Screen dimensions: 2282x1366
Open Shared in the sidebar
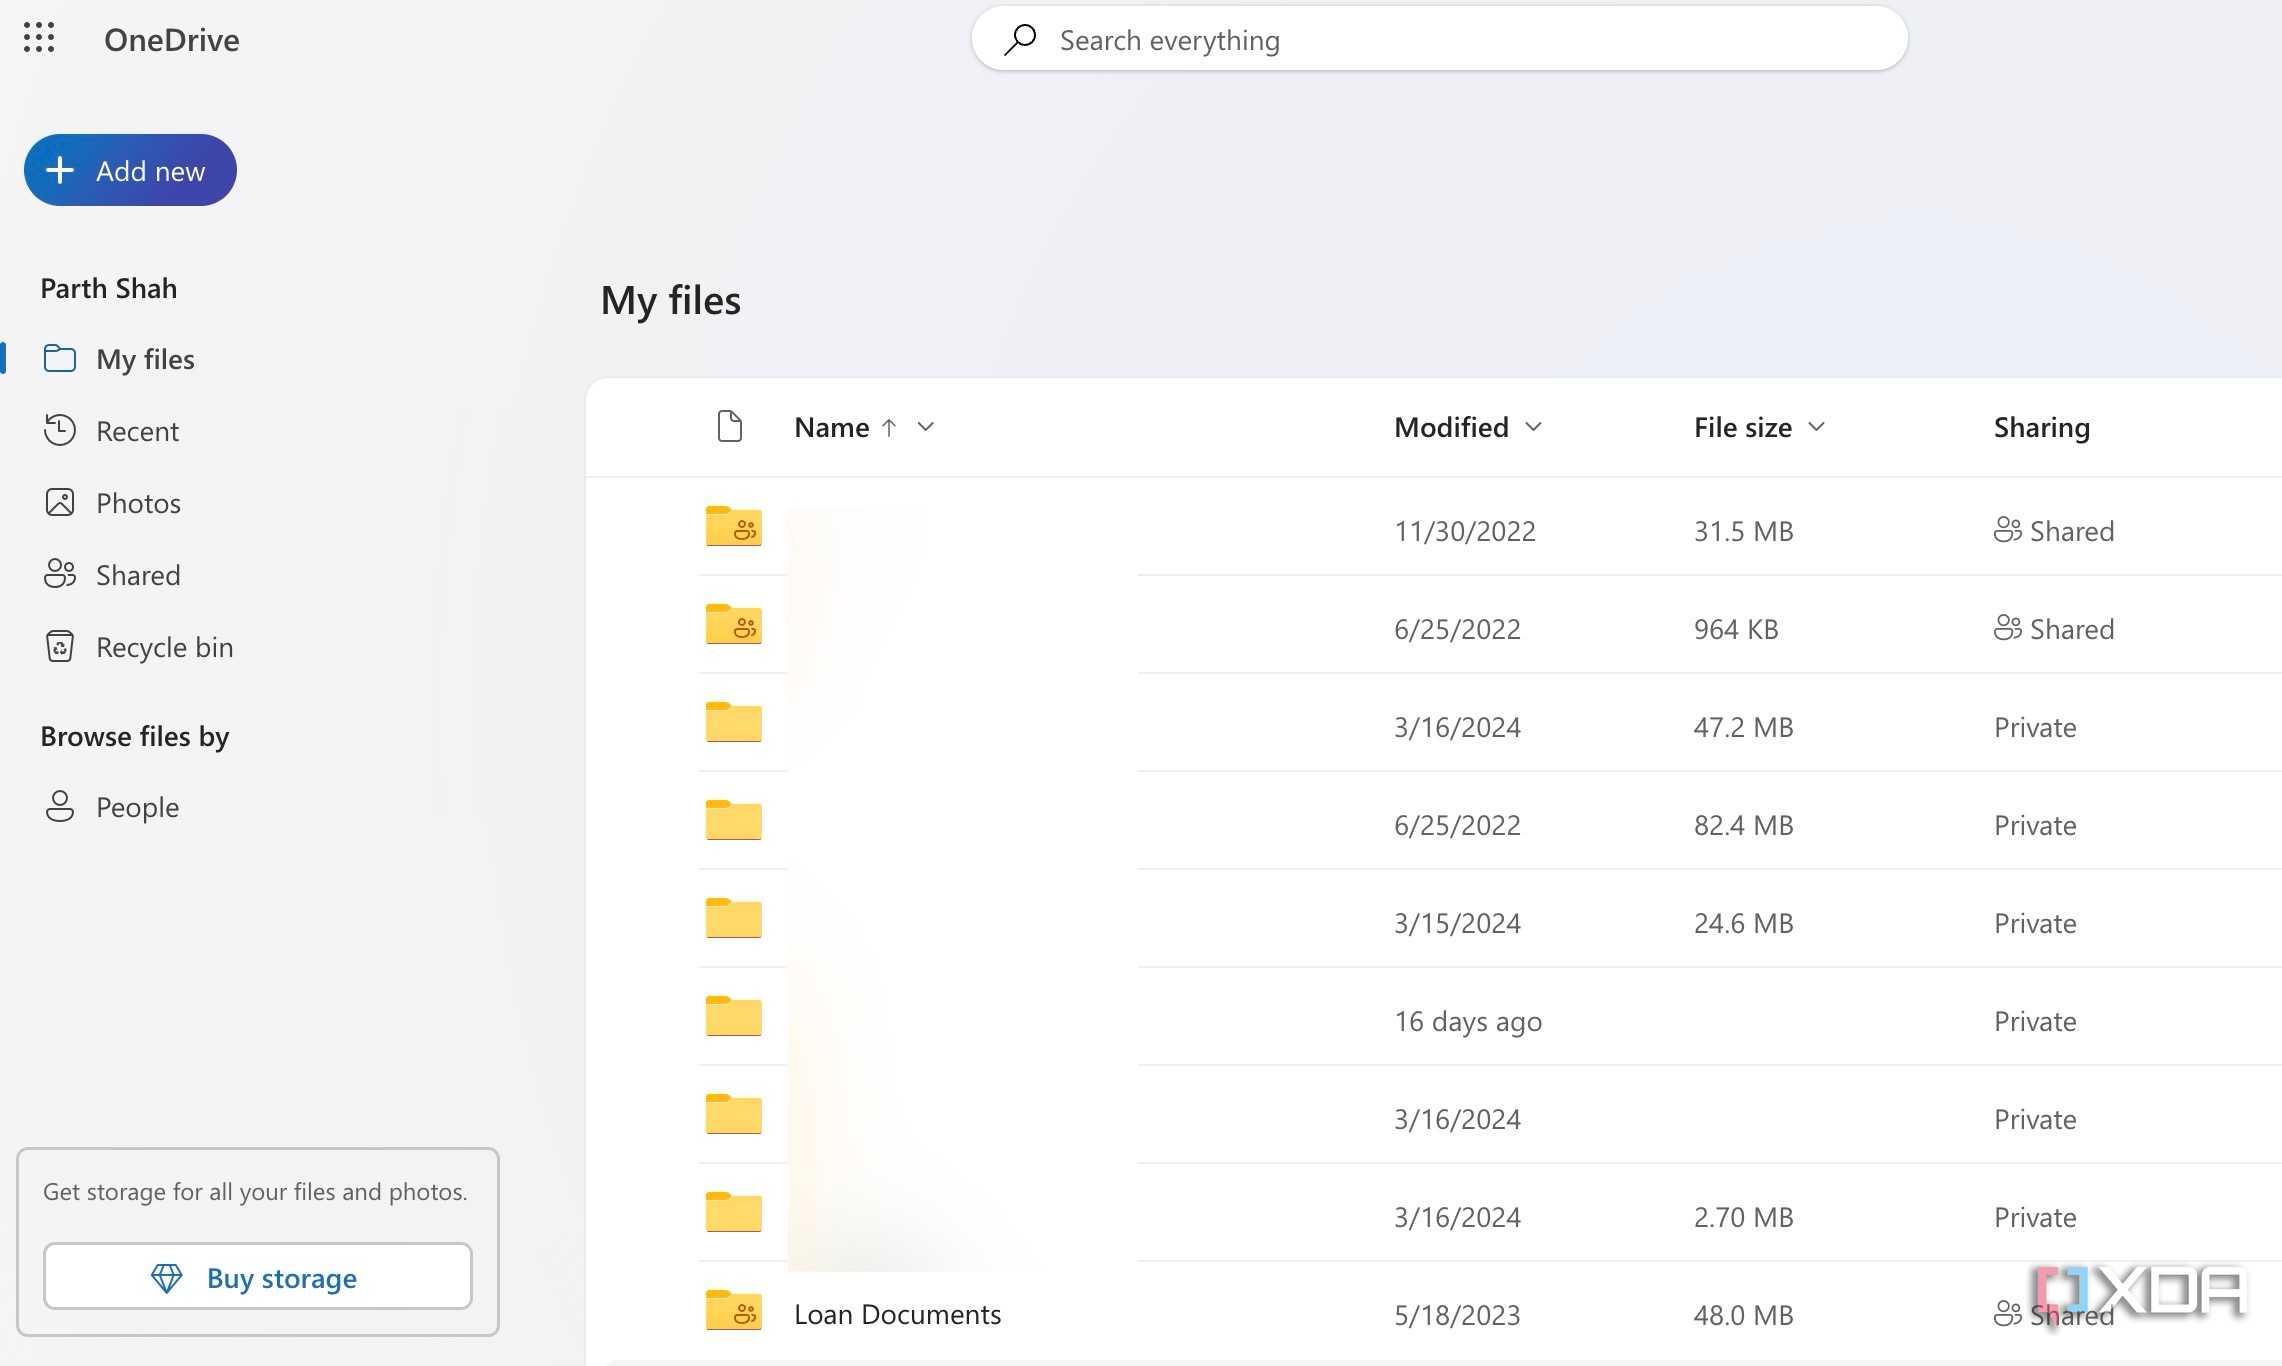(138, 575)
